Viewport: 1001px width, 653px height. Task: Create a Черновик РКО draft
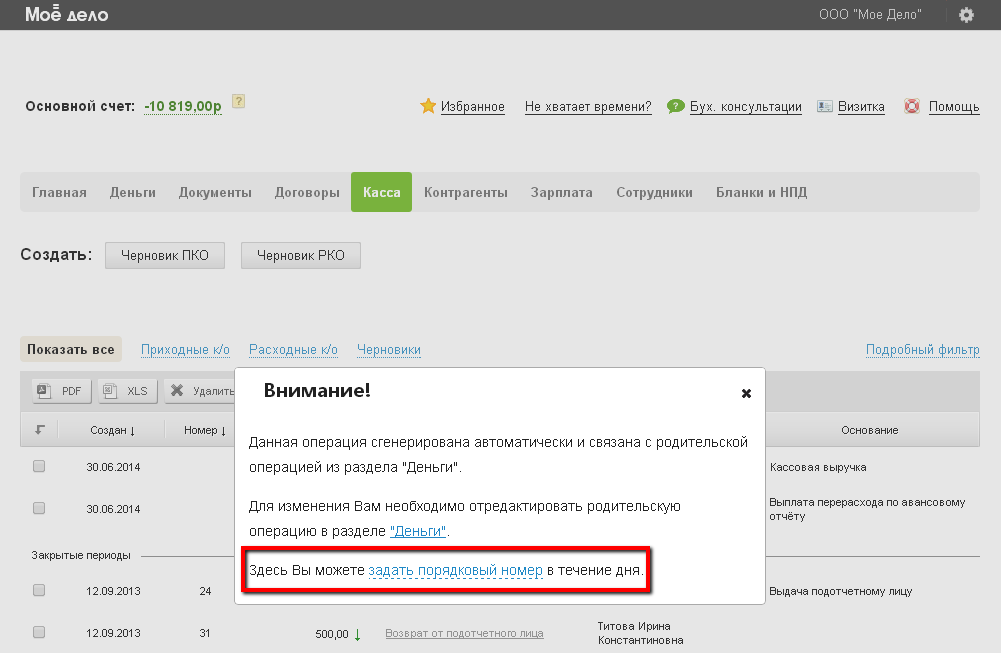coord(301,255)
